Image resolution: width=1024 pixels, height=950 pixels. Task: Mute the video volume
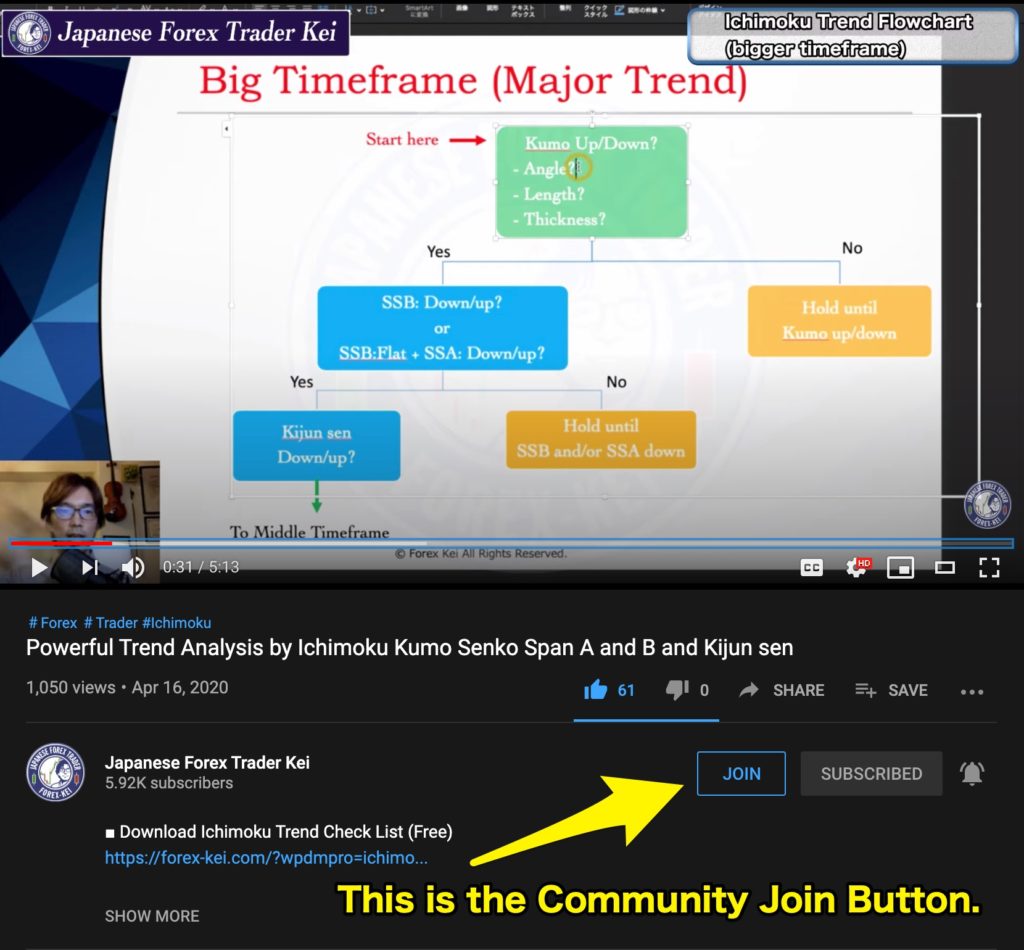pos(133,567)
